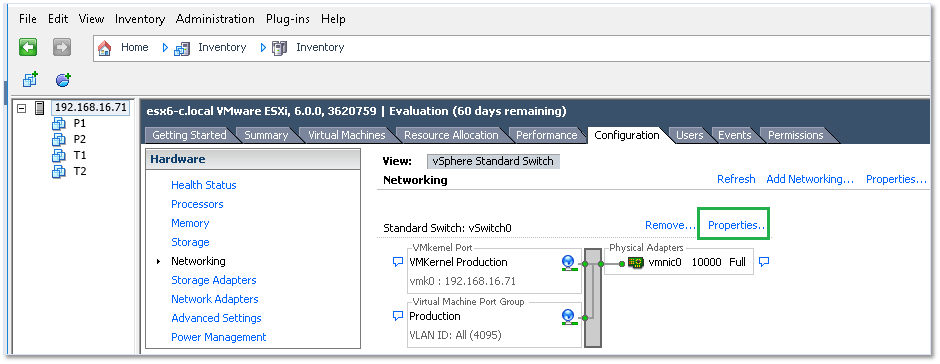Click the grey Forward navigation arrow
Viewport: 940px width, 364px height.
[x=62, y=47]
